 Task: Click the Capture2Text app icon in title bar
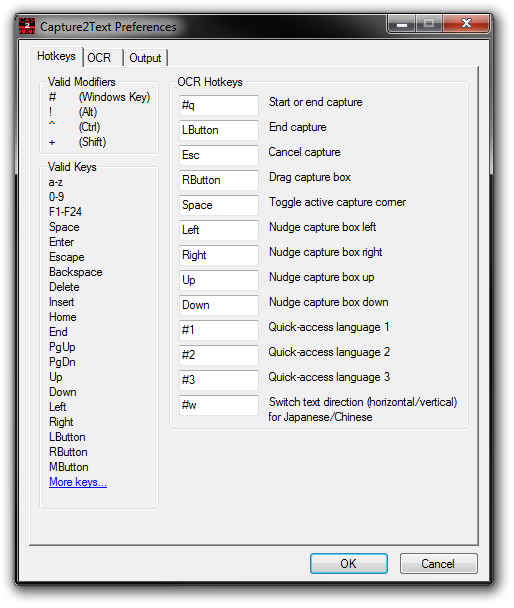click(27, 26)
